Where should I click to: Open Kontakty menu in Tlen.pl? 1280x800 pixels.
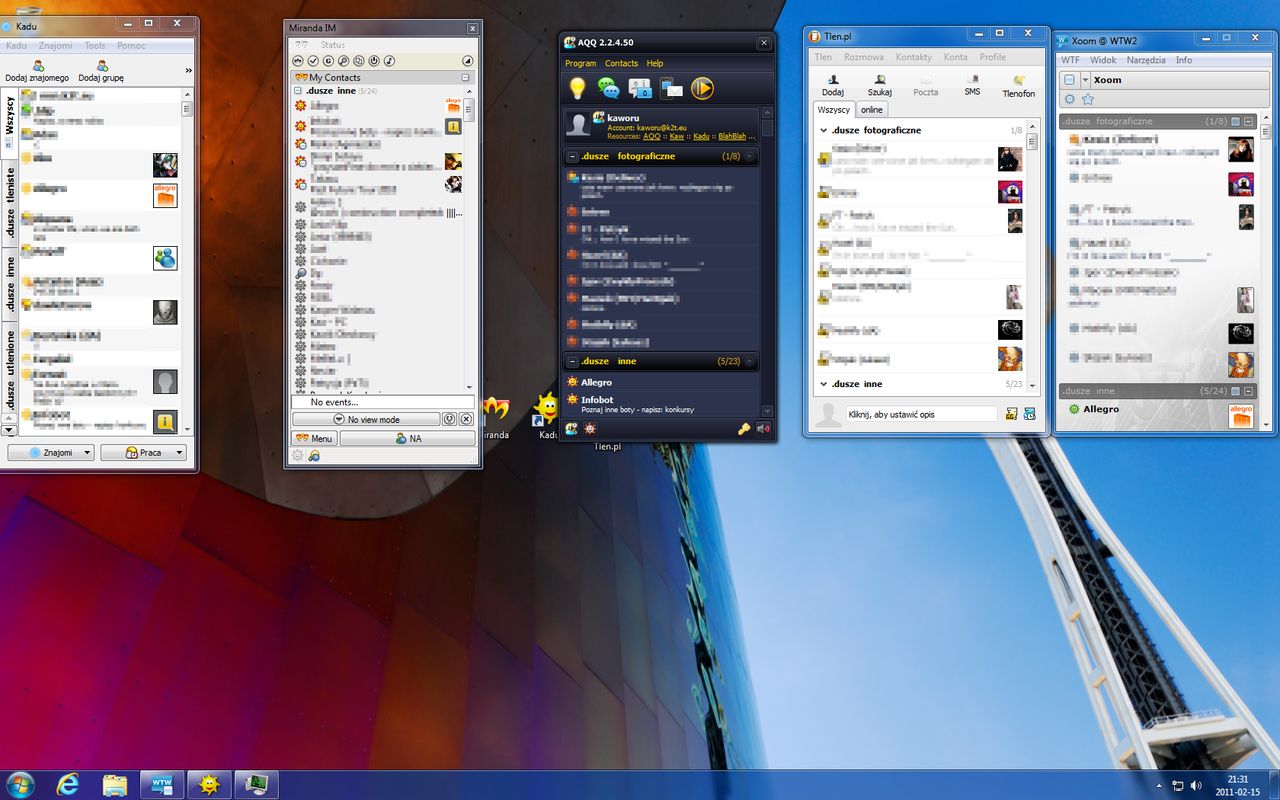tap(914, 57)
